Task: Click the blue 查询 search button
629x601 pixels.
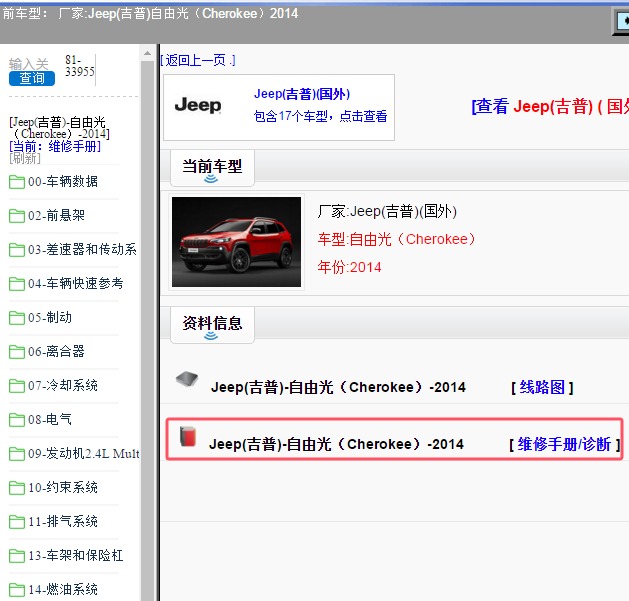Action: [32, 78]
